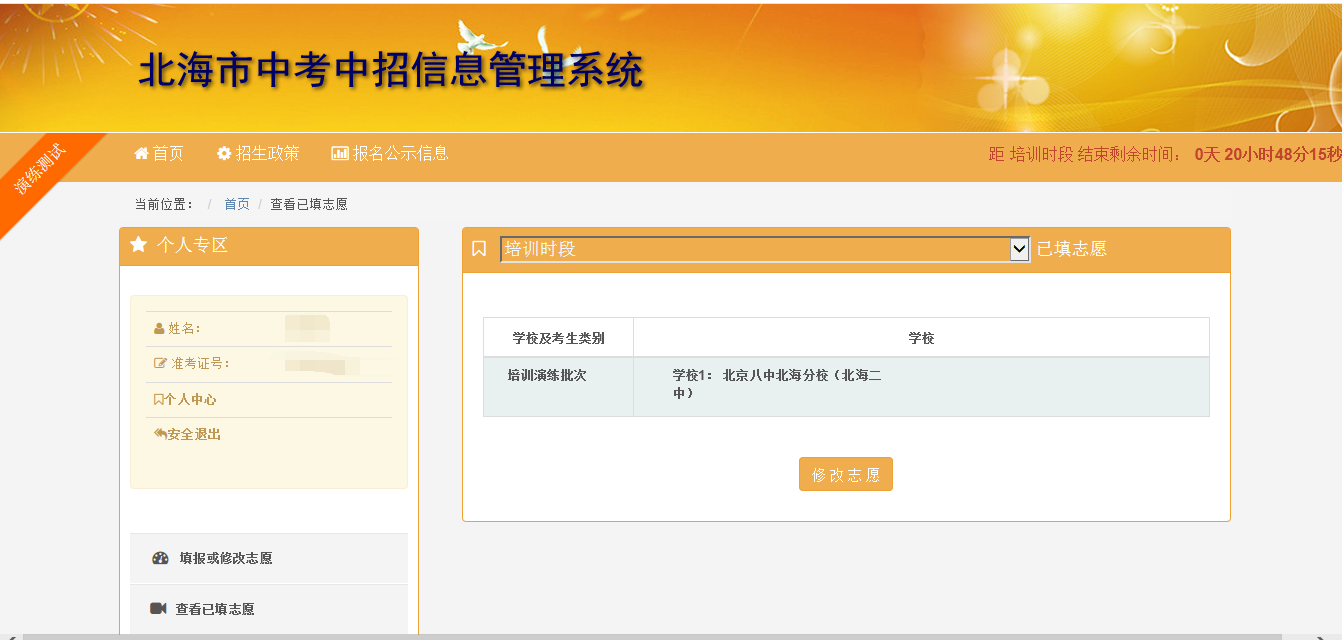The image size is (1342, 640).
Task: Click the chart icon beside 报名公示信息
Action: click(x=340, y=154)
